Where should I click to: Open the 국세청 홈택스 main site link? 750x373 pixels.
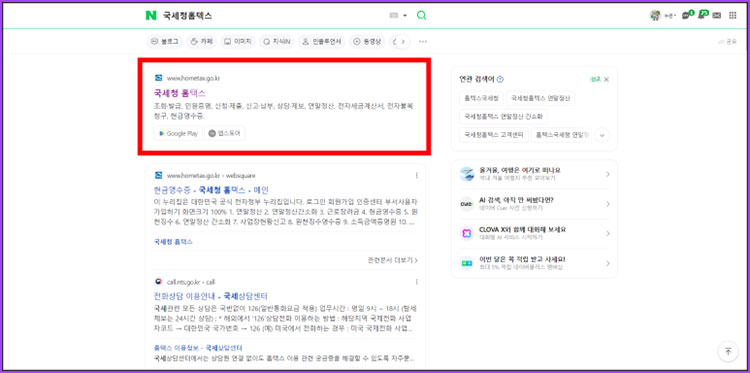179,93
